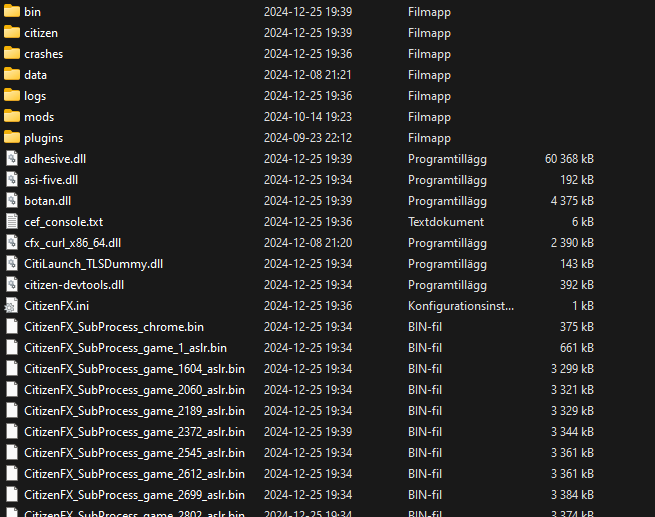Select the plugins folder icon
This screenshot has height=517, width=655.
[12, 137]
